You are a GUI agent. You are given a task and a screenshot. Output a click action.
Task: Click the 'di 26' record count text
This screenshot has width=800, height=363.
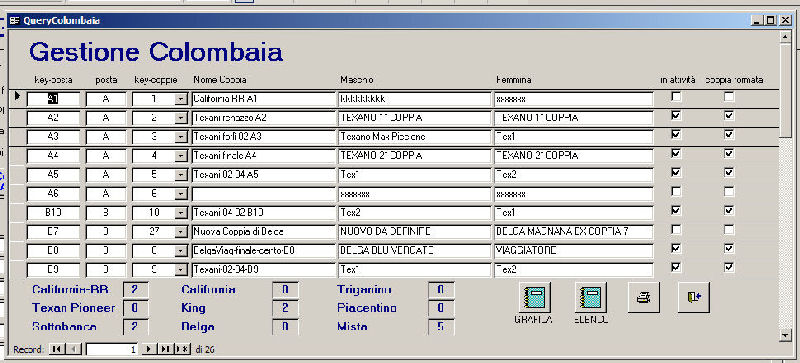[205, 350]
